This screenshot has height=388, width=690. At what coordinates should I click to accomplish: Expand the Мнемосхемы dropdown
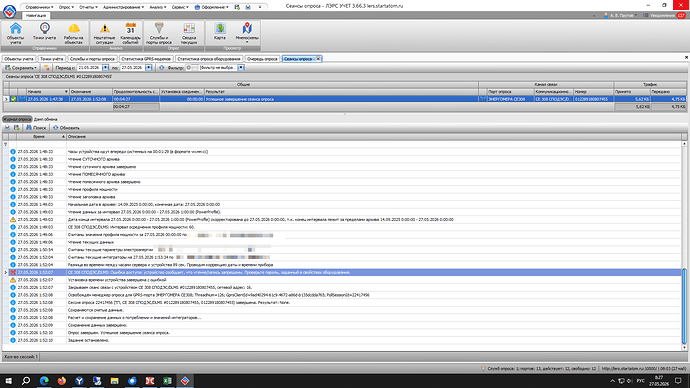[x=247, y=42]
